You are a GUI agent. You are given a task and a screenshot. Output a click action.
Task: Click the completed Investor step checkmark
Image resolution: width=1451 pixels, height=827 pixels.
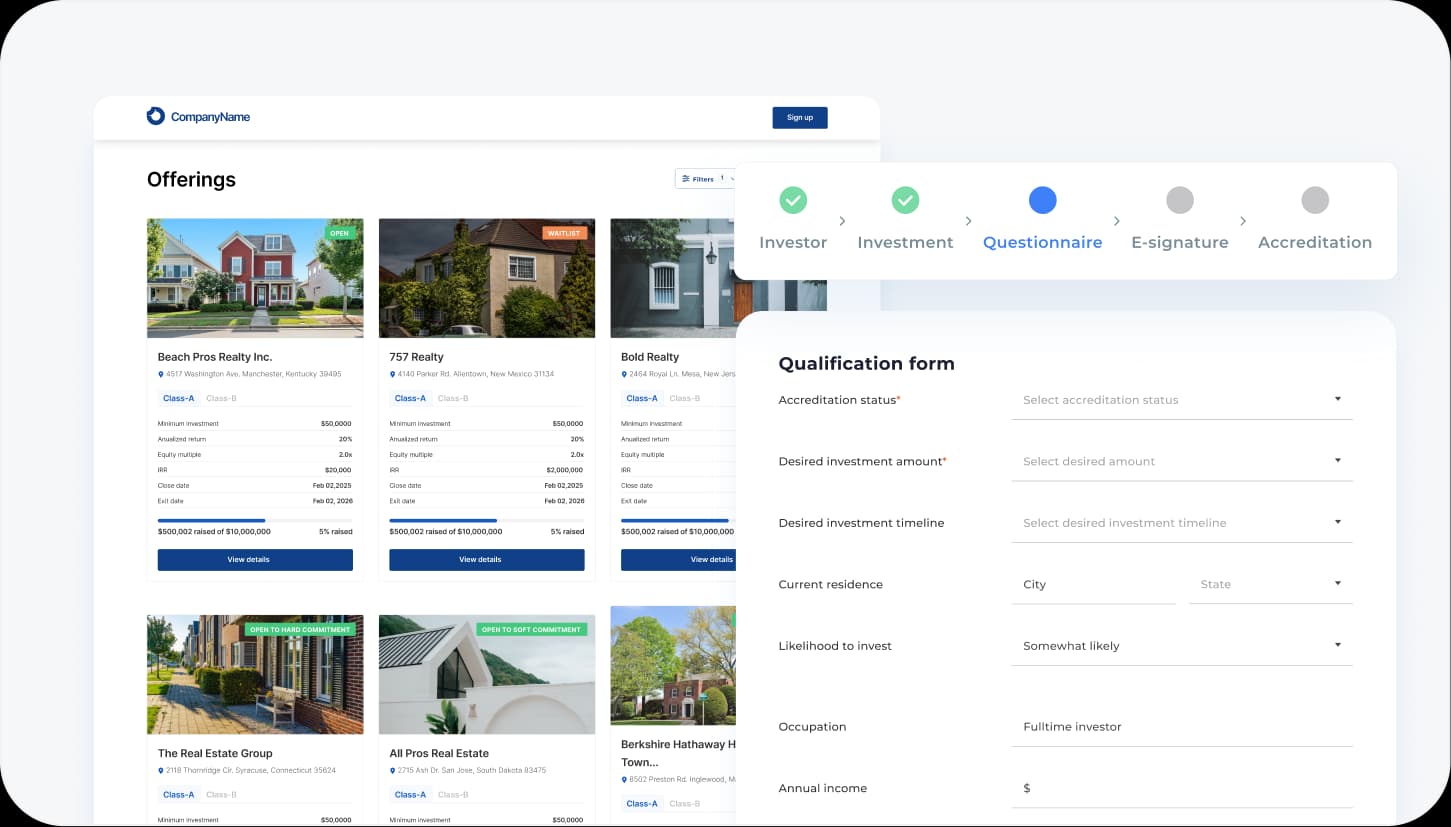coord(793,200)
